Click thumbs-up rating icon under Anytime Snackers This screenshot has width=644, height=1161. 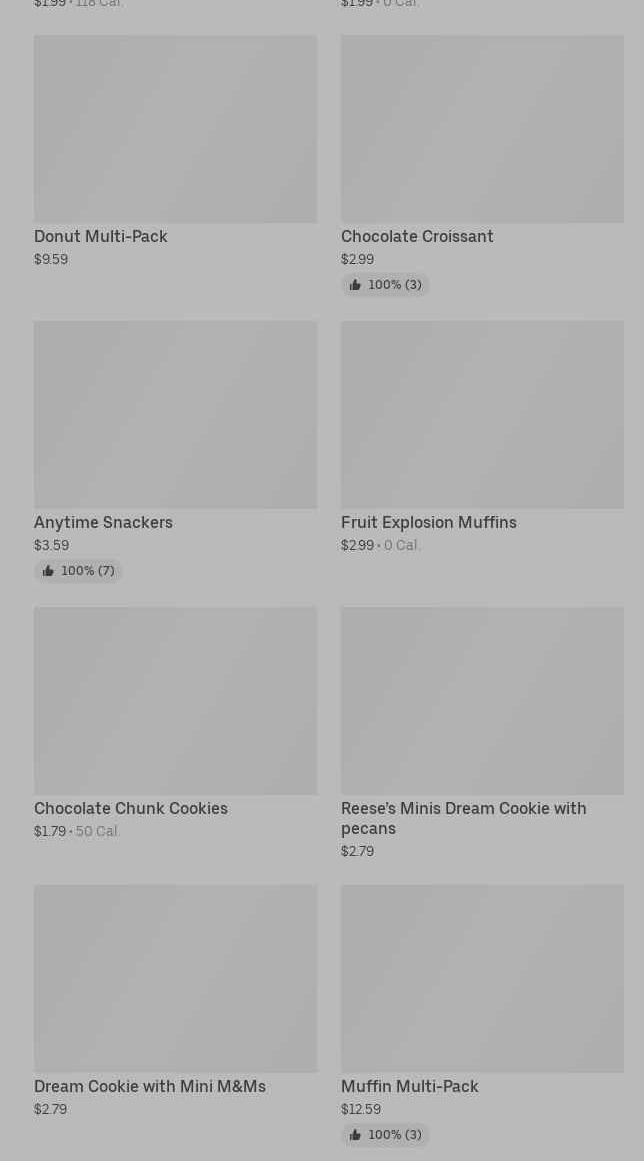click(x=48, y=571)
